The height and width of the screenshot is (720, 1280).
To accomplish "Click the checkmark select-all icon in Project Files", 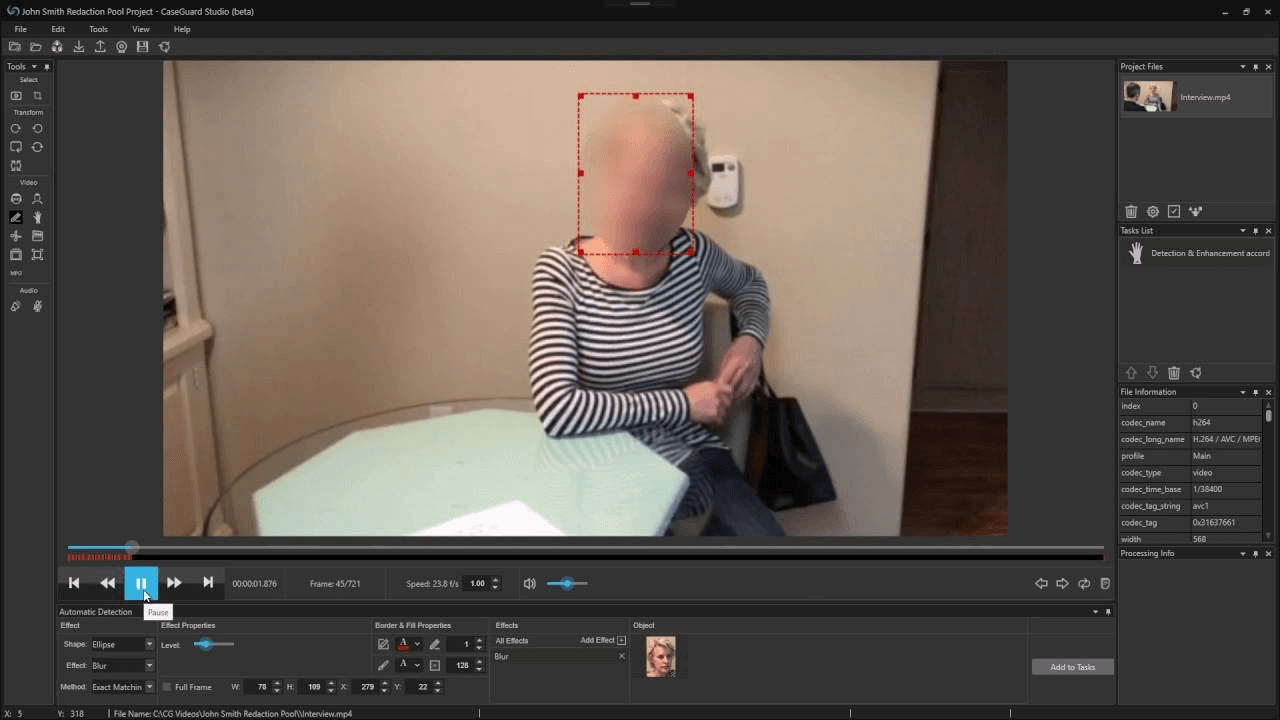I will coord(1174,212).
